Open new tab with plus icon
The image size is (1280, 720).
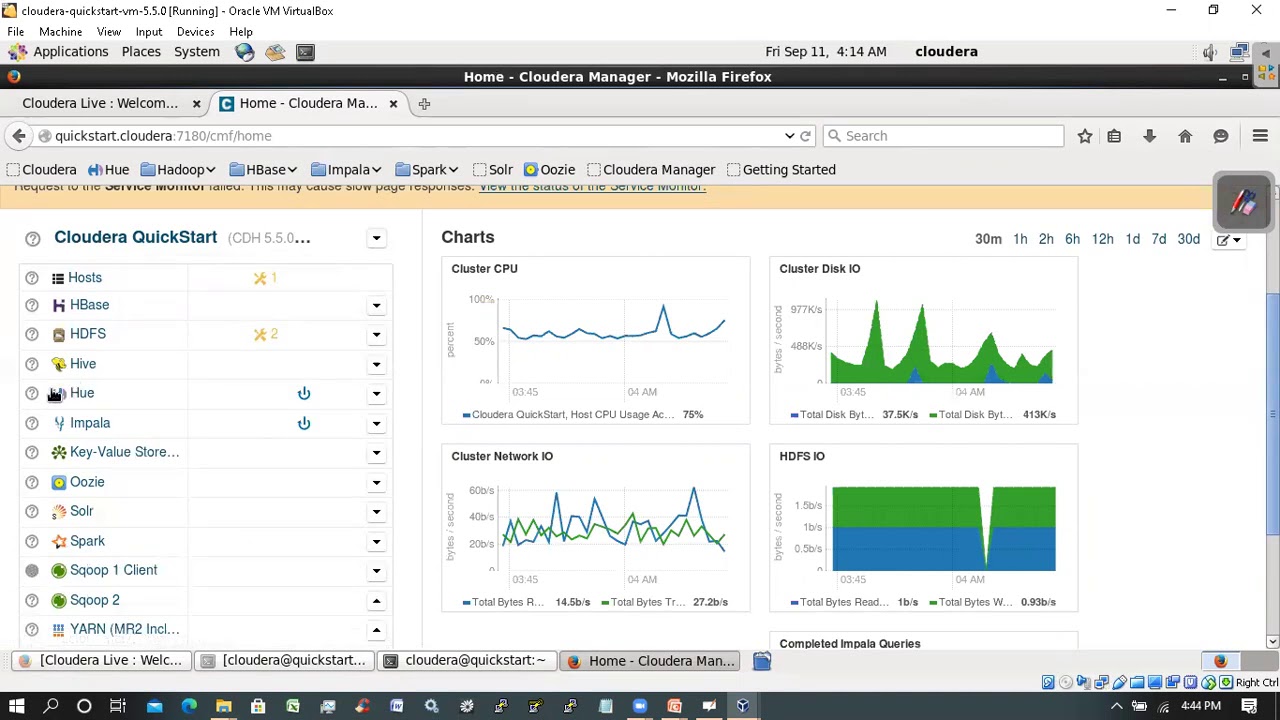424,103
